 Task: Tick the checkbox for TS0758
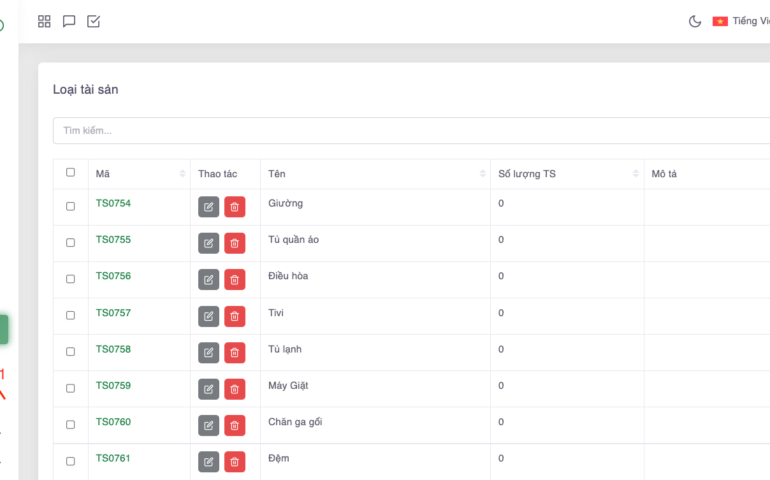coord(70,352)
